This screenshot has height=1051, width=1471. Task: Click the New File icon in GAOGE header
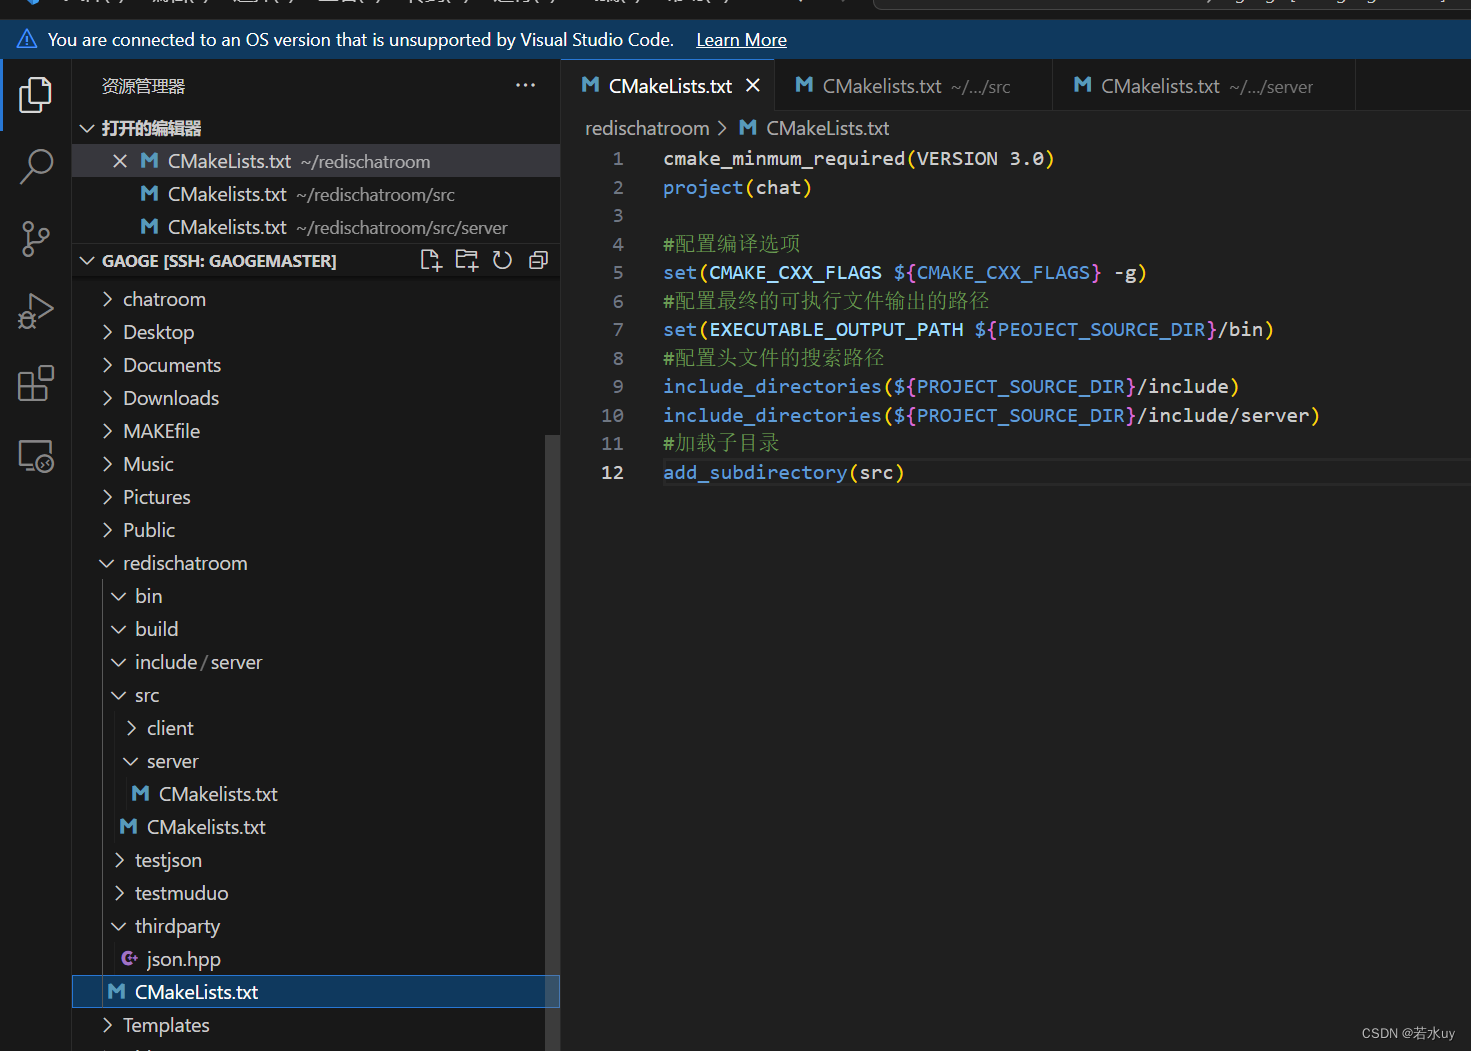tap(431, 260)
